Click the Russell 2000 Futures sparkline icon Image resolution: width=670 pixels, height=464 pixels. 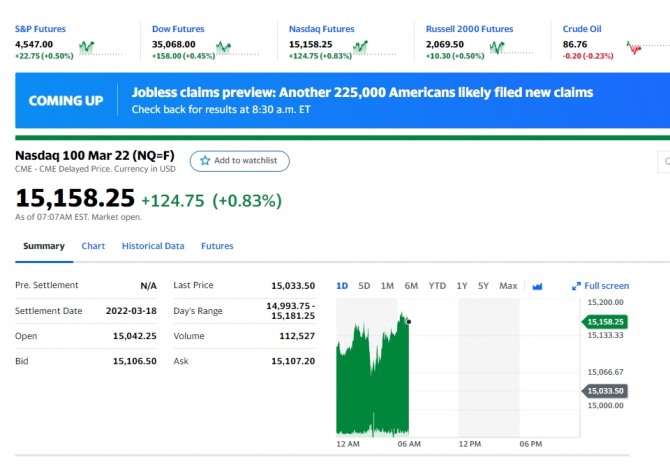[x=496, y=47]
